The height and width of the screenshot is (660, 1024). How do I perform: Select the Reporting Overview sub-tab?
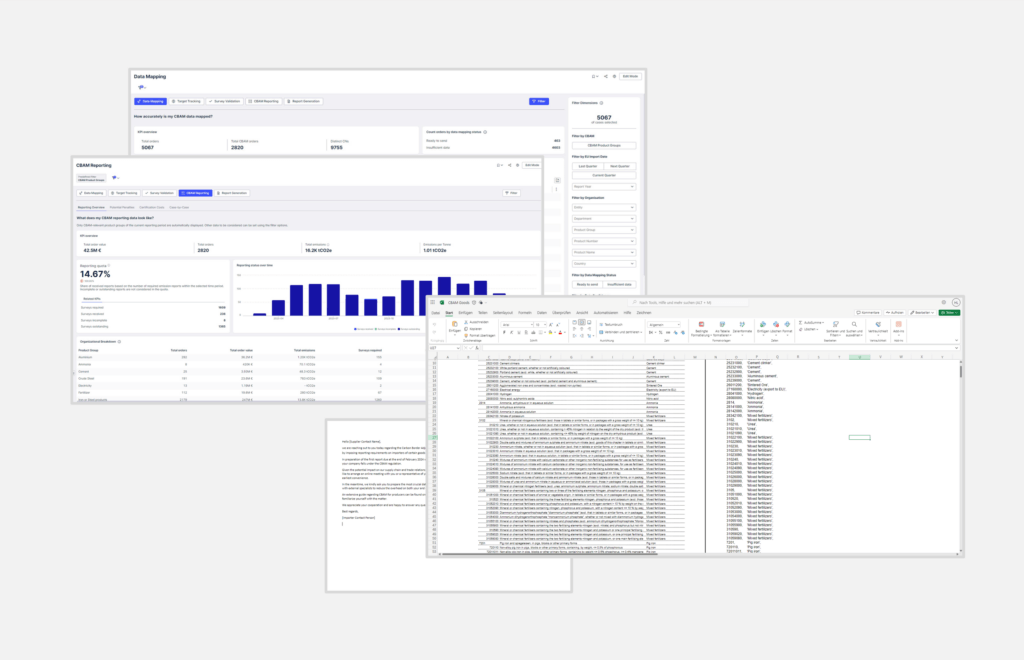tap(91, 207)
